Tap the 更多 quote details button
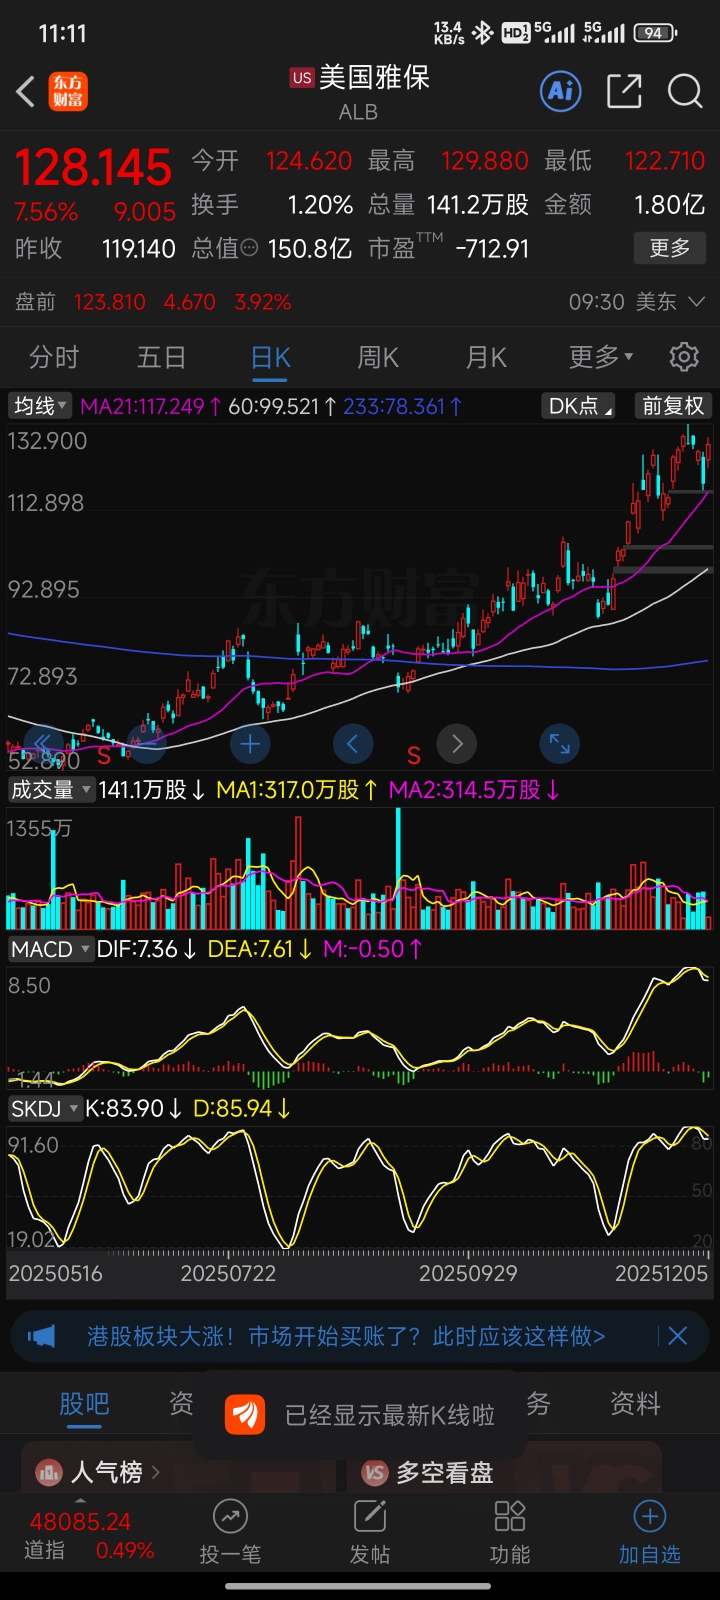The height and width of the screenshot is (1600, 720). [x=670, y=248]
